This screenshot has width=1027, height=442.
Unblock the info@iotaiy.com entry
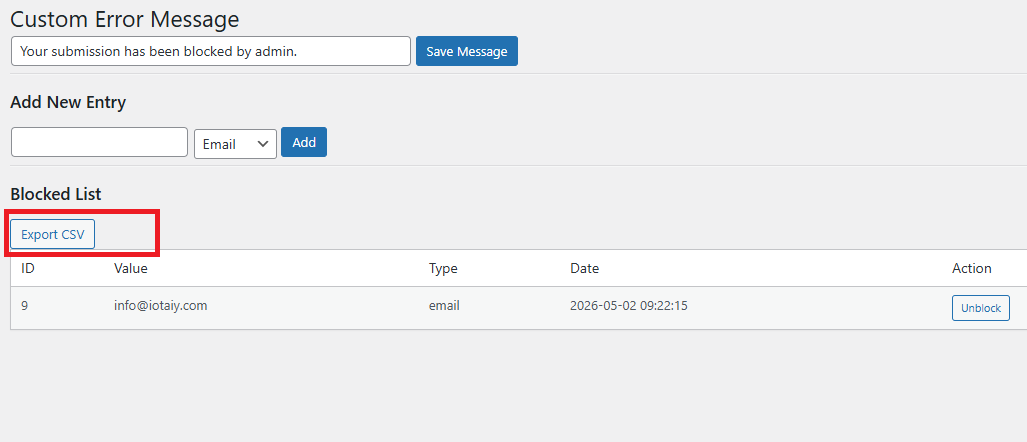(x=980, y=308)
